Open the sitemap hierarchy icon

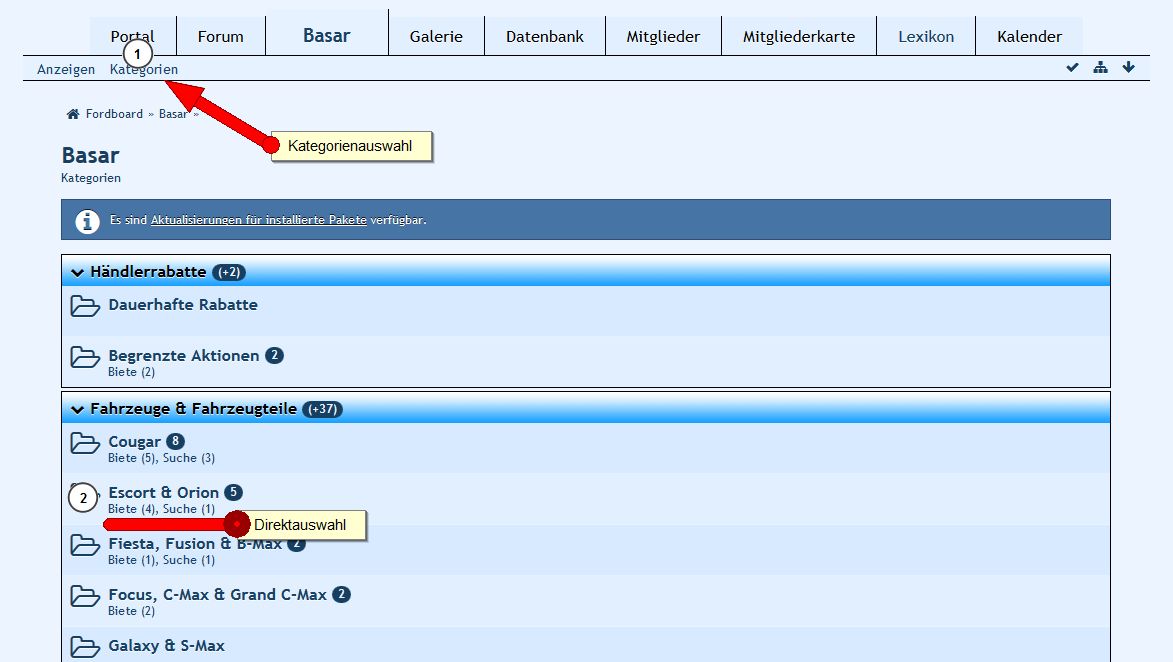(1100, 67)
